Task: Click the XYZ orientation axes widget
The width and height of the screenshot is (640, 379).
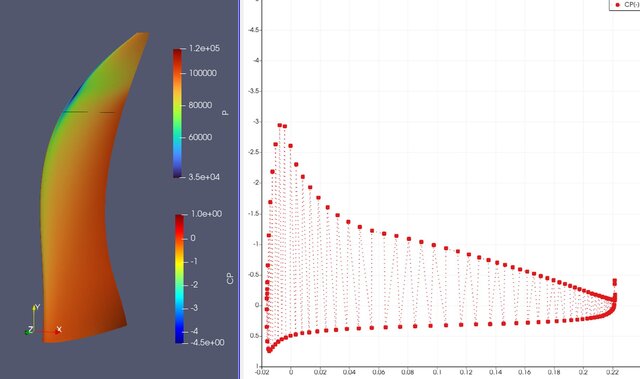Action: click(43, 320)
